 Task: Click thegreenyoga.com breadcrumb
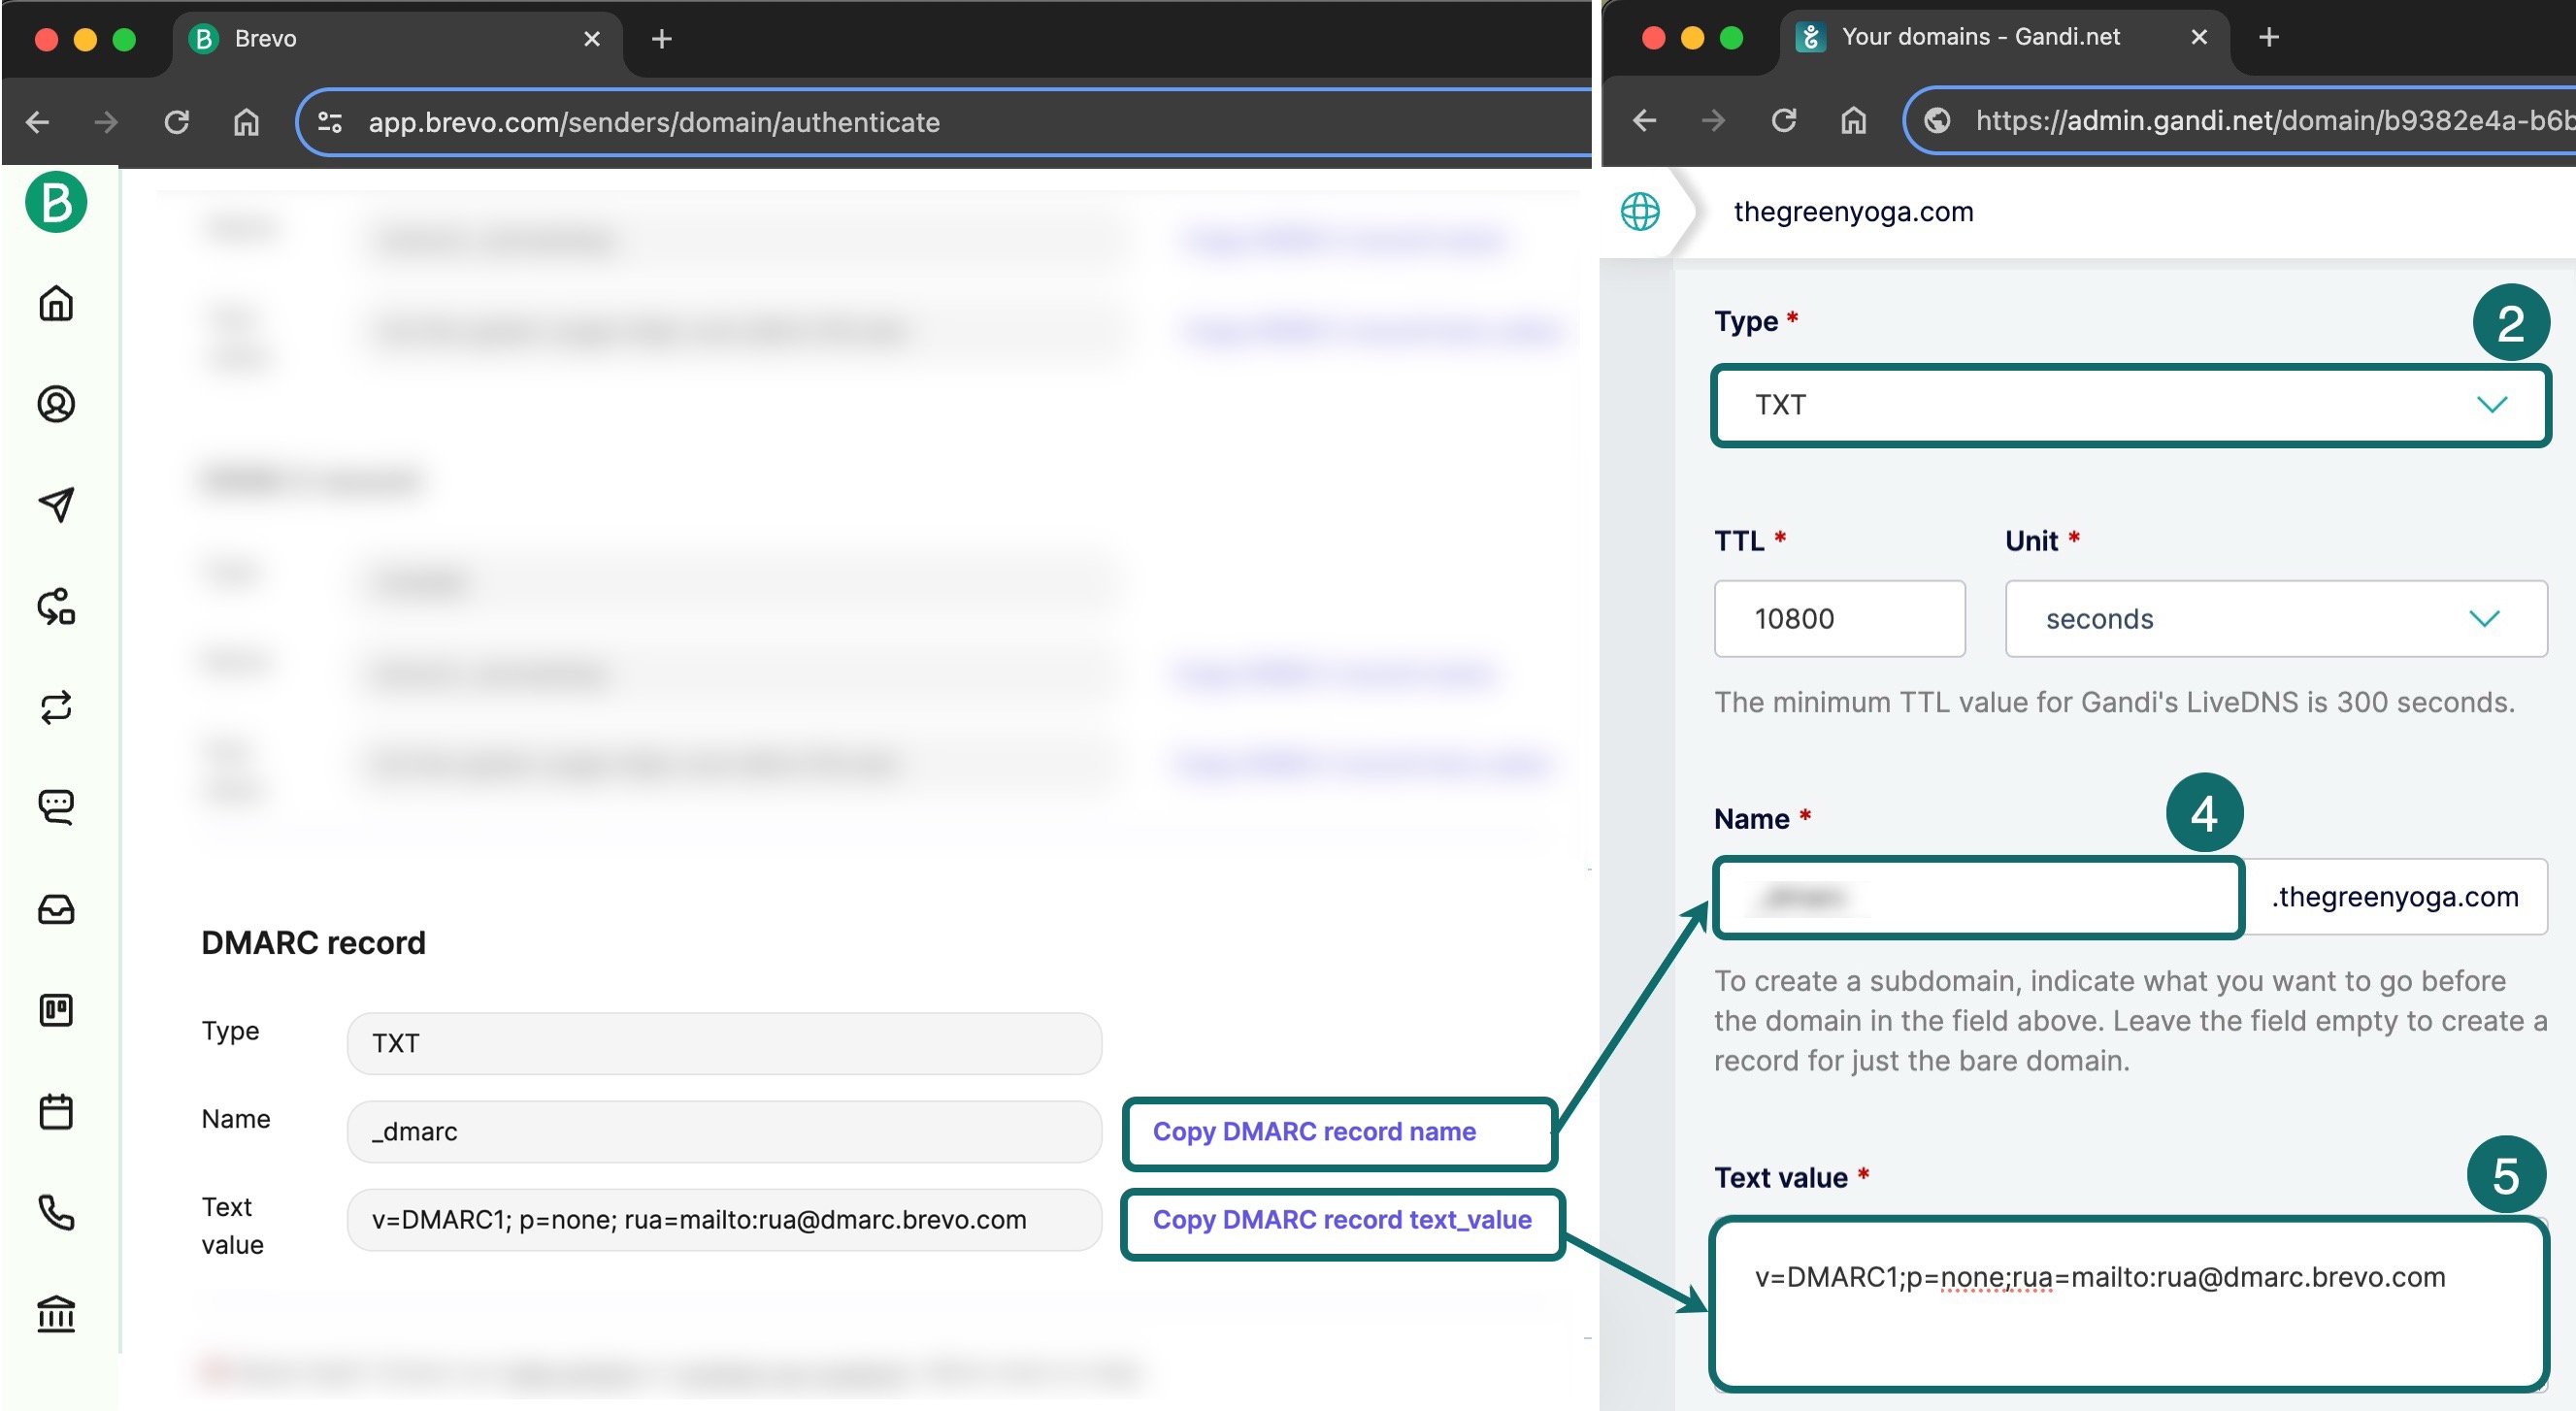click(x=1853, y=212)
